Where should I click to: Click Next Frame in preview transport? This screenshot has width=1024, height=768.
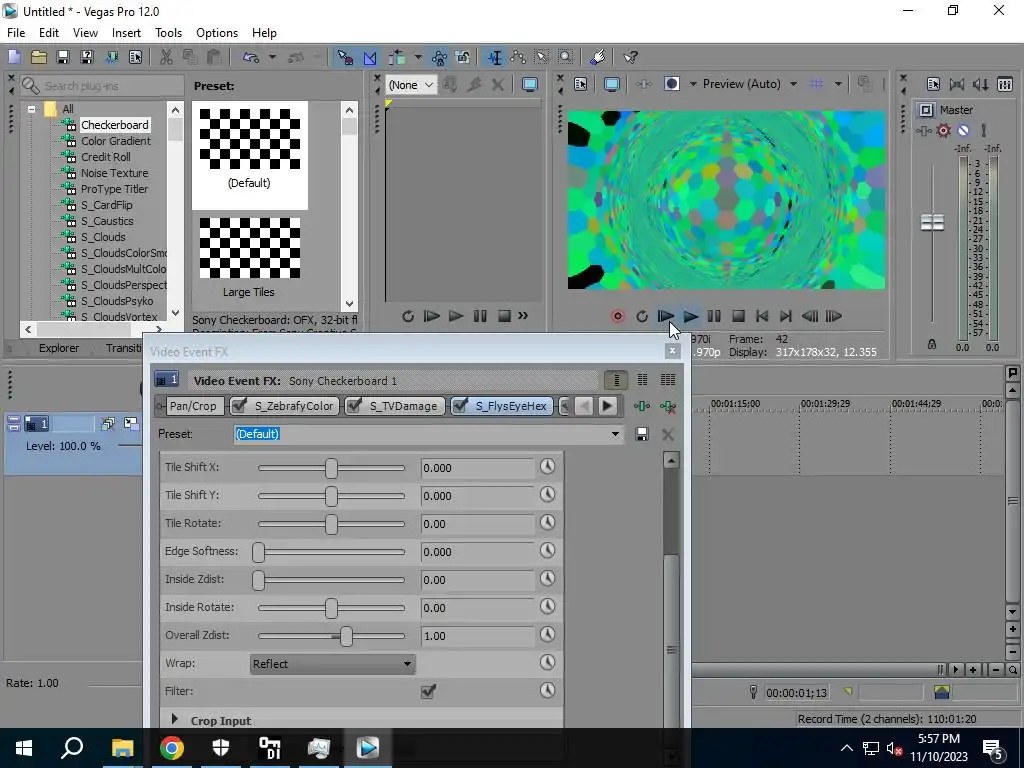point(833,317)
